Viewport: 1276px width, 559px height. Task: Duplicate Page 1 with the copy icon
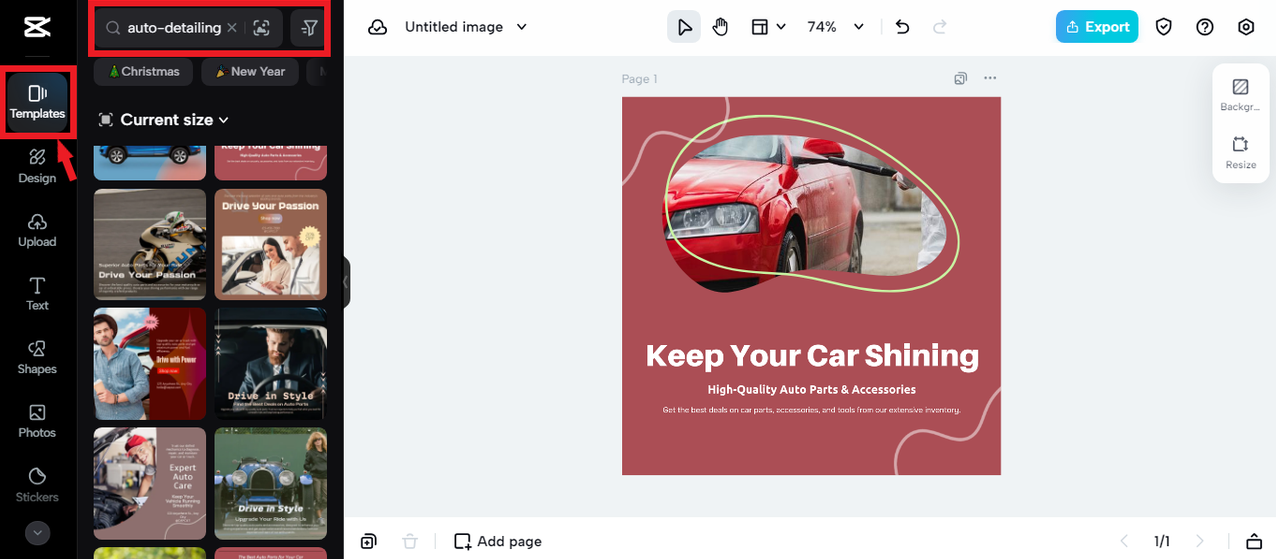pyautogui.click(x=960, y=78)
